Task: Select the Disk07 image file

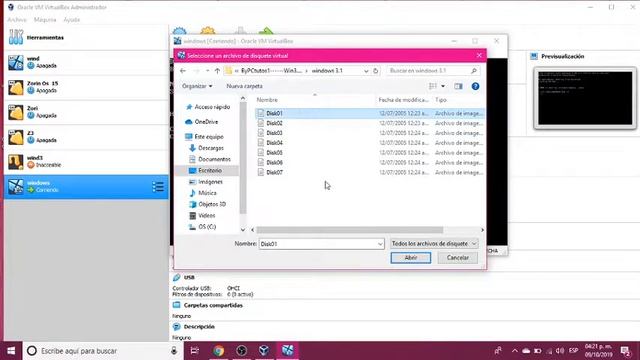Action: pyautogui.click(x=369, y=172)
